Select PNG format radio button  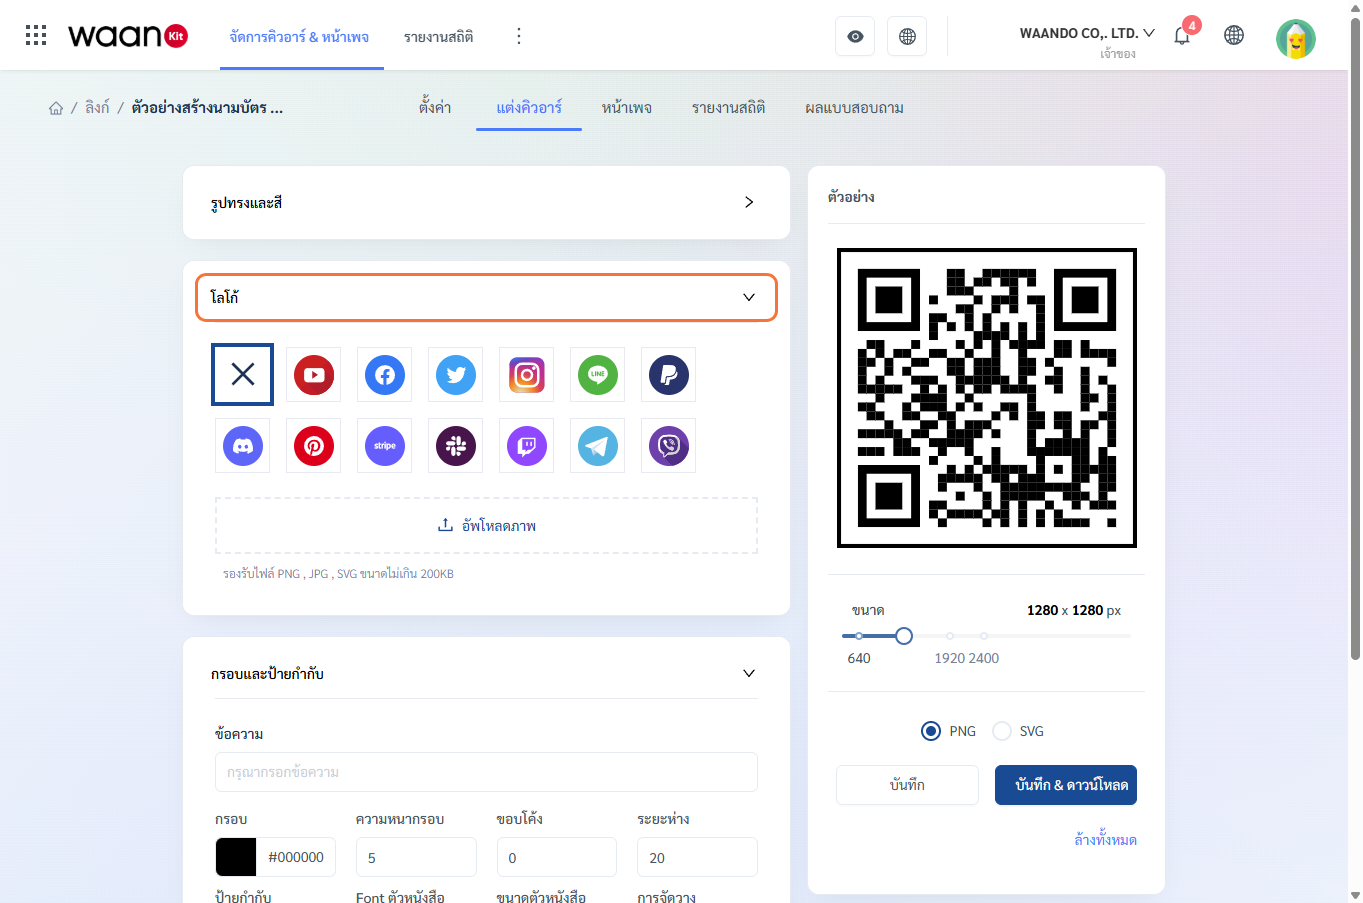pyautogui.click(x=931, y=731)
